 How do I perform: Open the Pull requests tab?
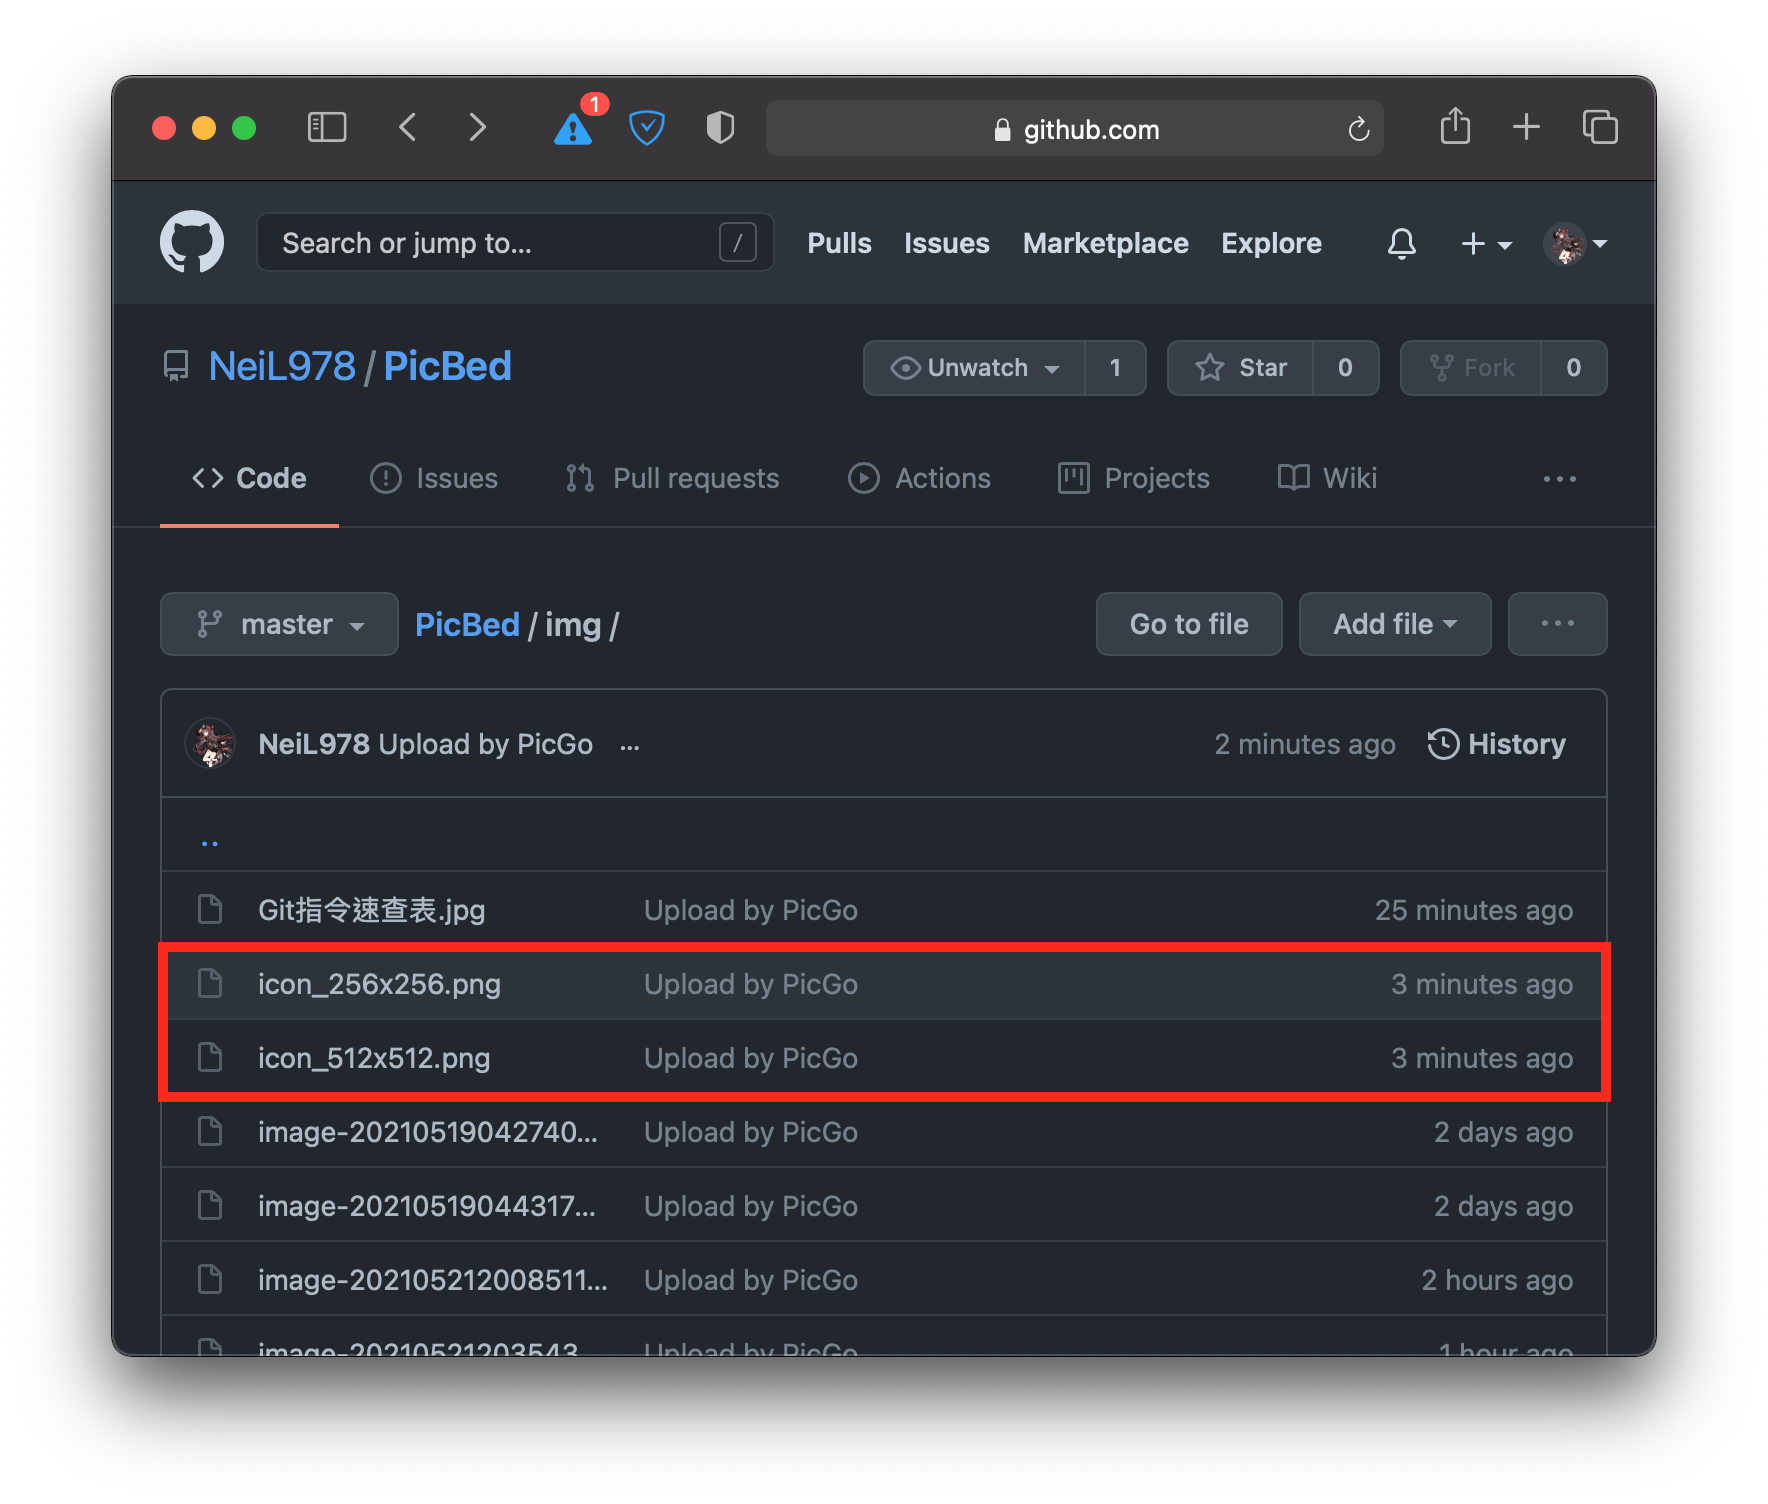click(672, 478)
